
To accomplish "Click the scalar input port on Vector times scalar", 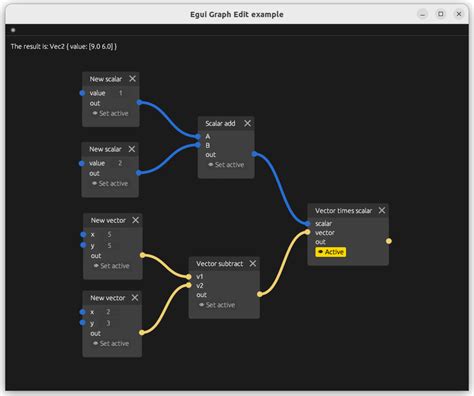I will tap(308, 223).
